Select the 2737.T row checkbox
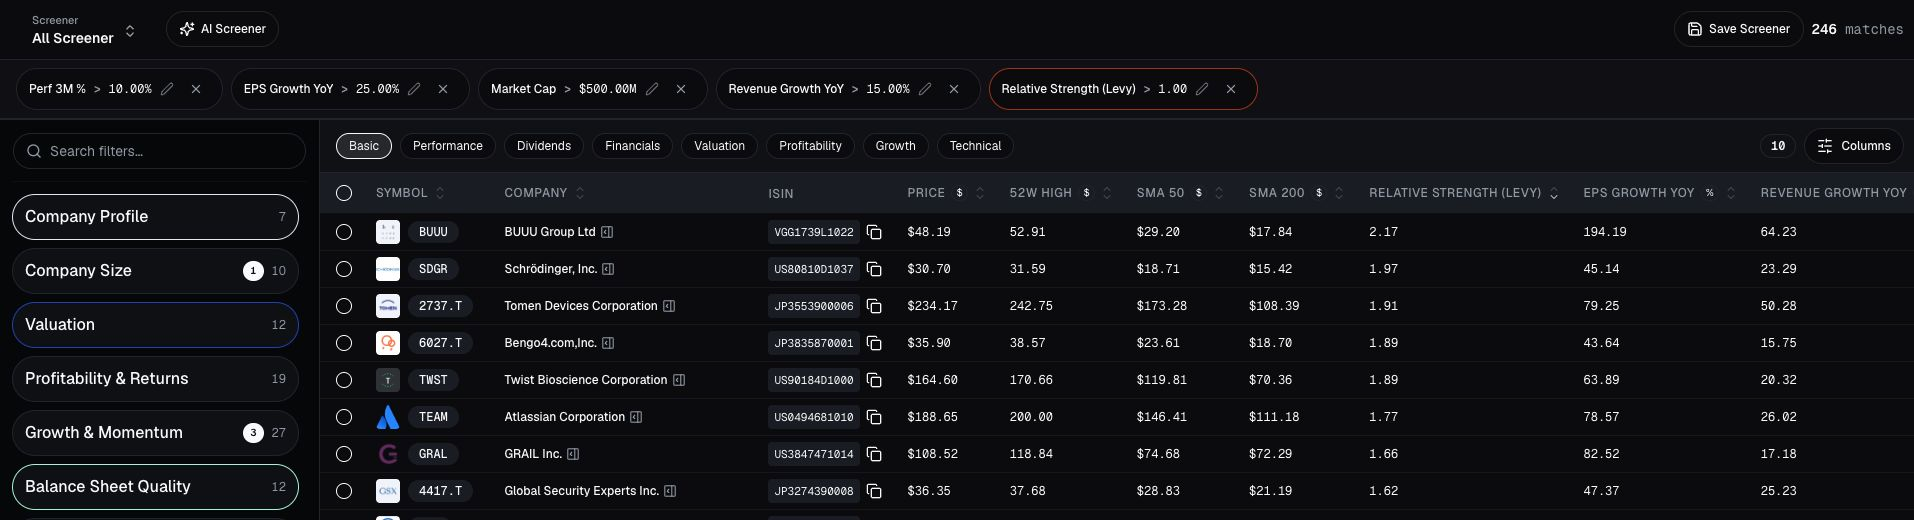The width and height of the screenshot is (1914, 520). (344, 306)
